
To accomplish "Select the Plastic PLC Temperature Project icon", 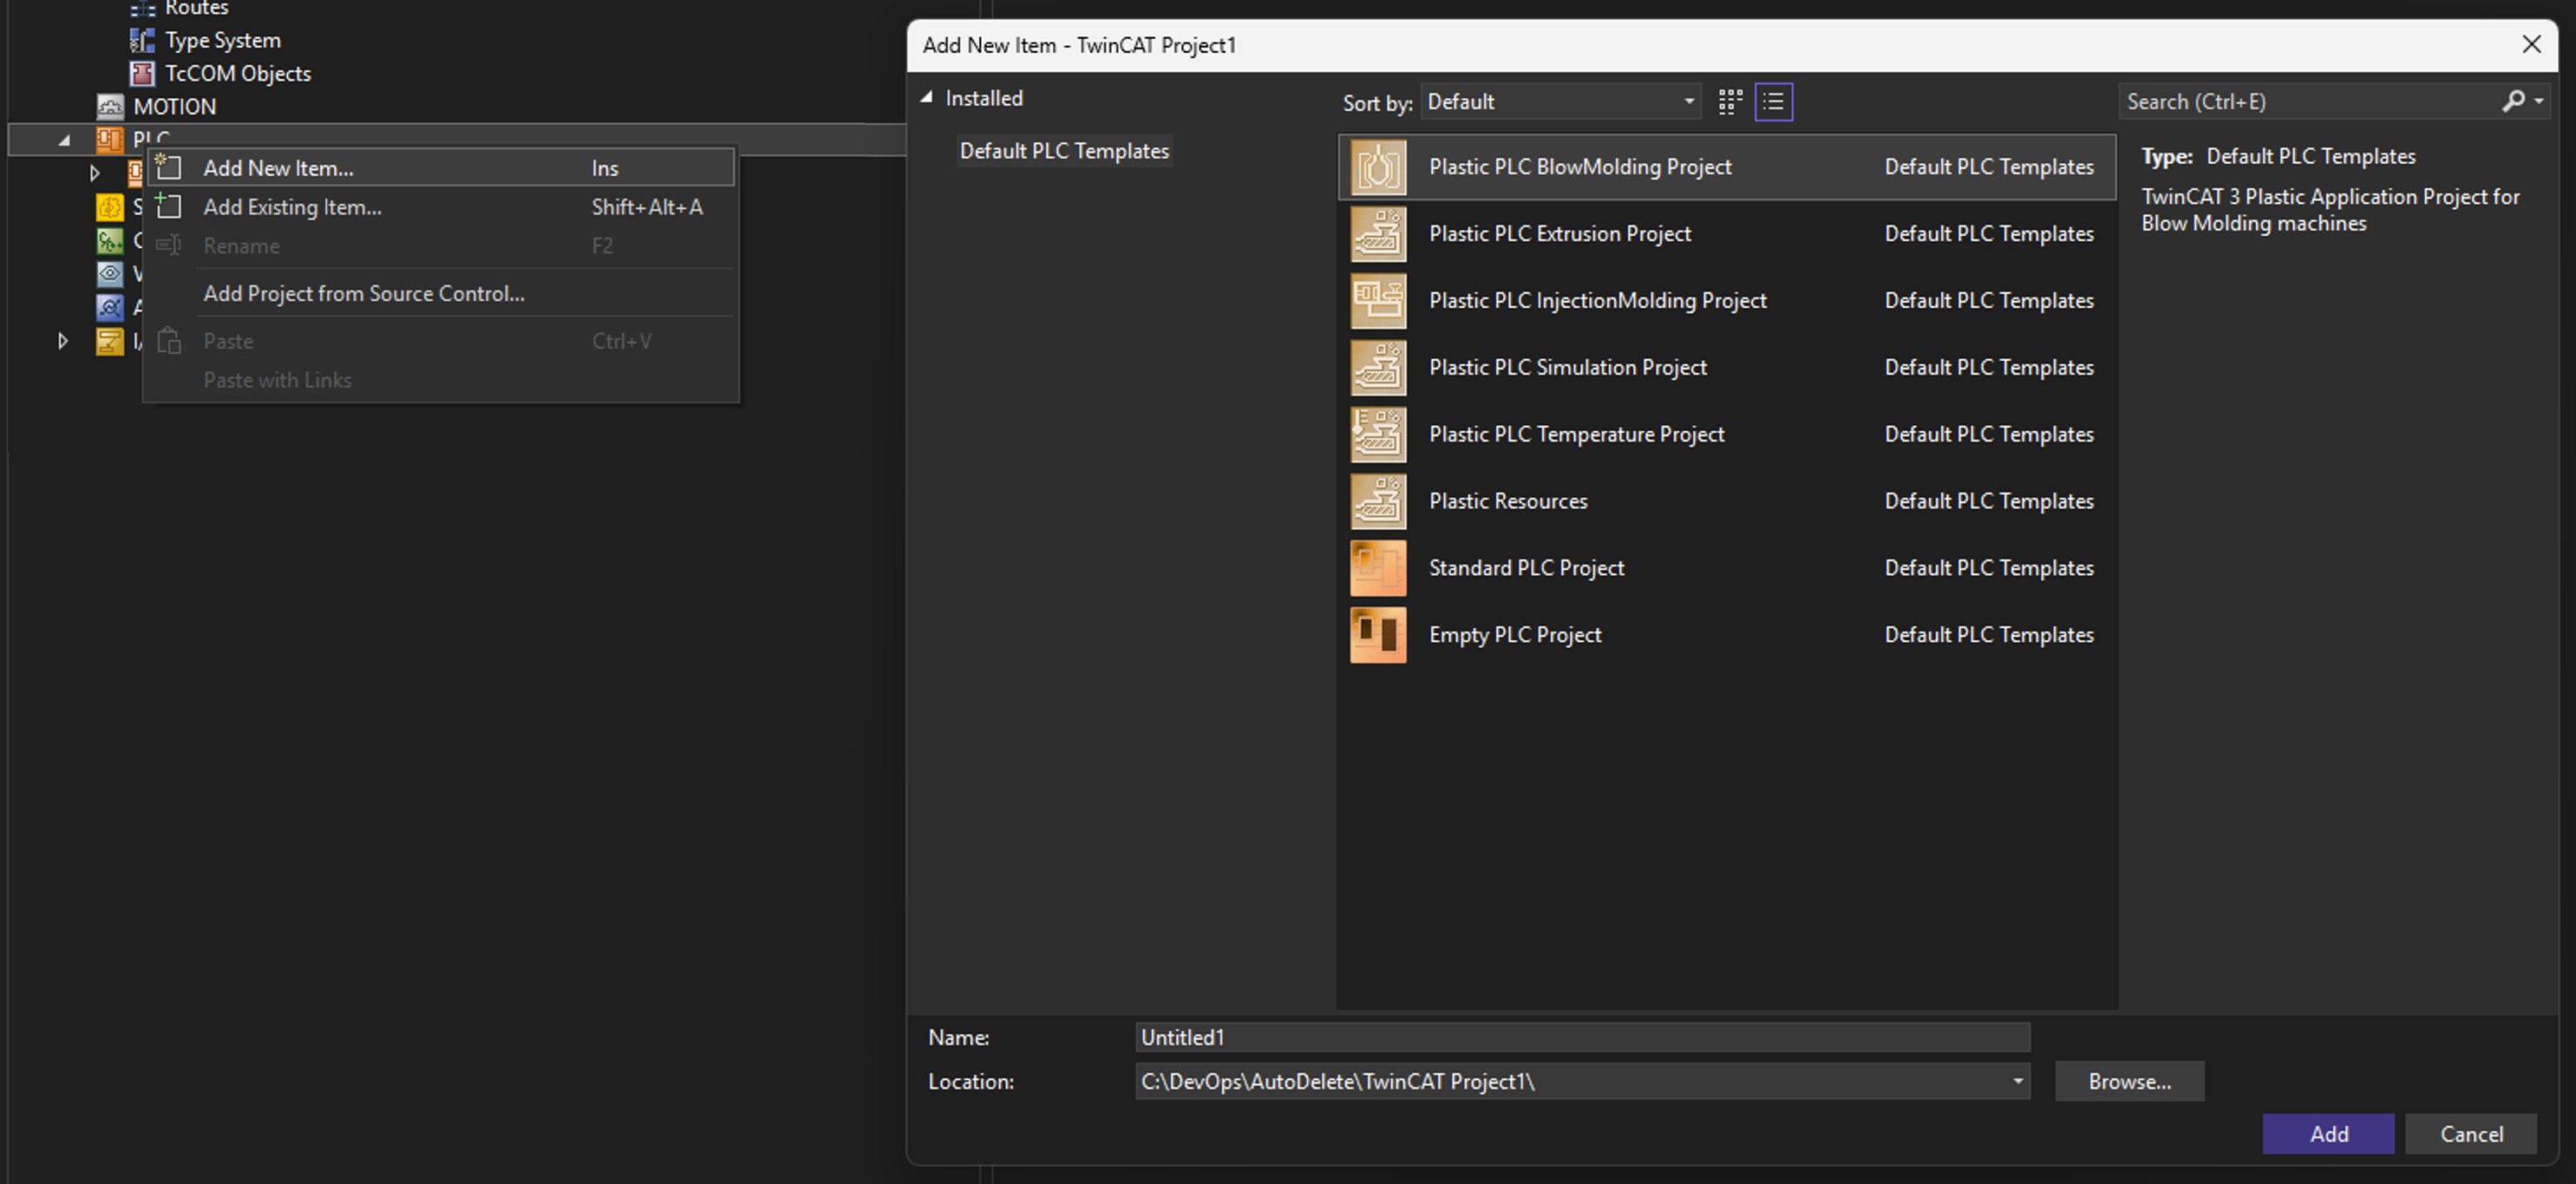I will (x=1378, y=435).
